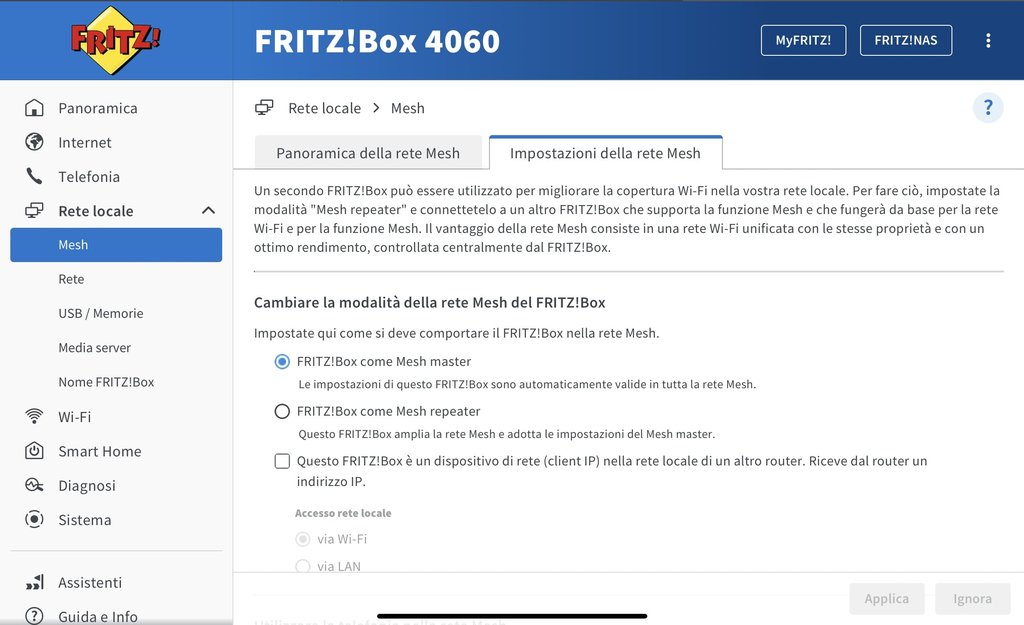Click the Wi-Fi signal icon
This screenshot has width=1024, height=625.
coord(35,416)
